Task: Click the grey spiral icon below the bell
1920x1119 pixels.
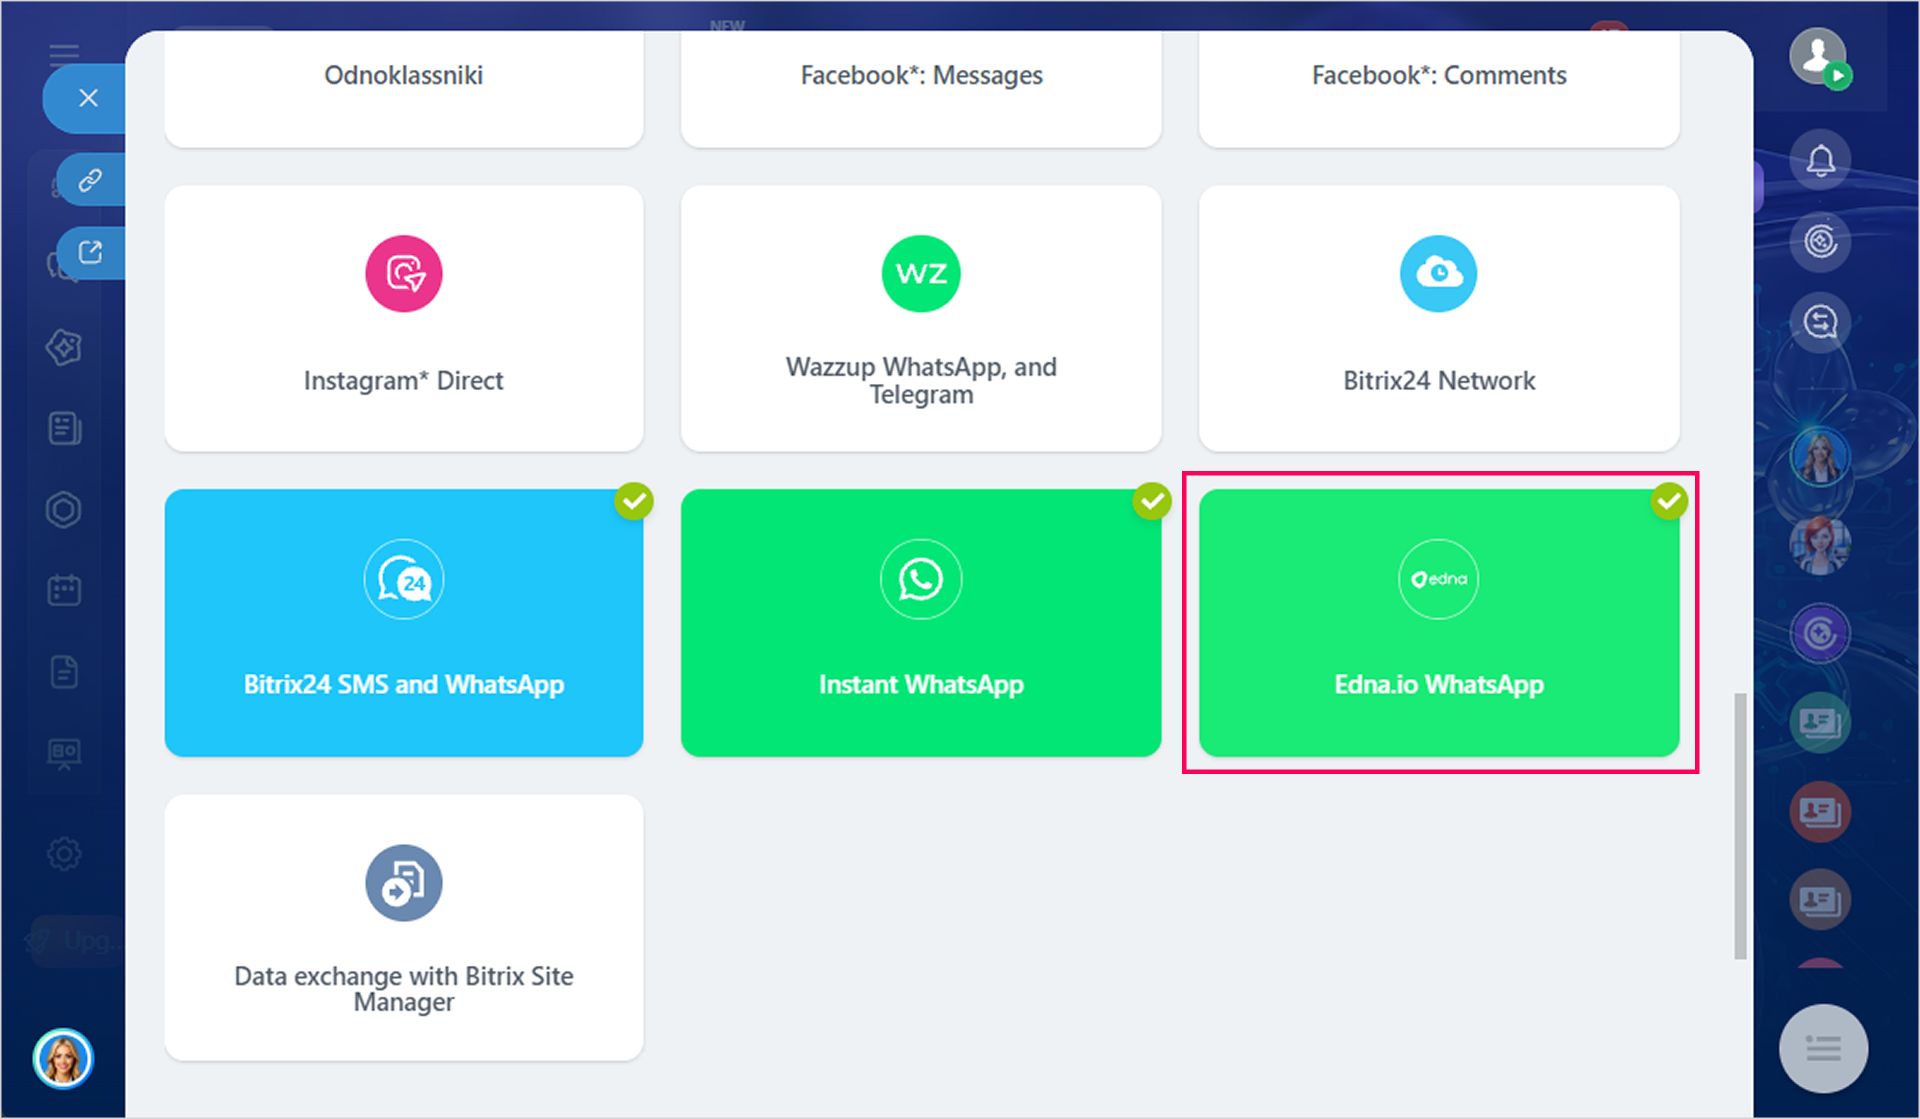Action: pos(1820,241)
